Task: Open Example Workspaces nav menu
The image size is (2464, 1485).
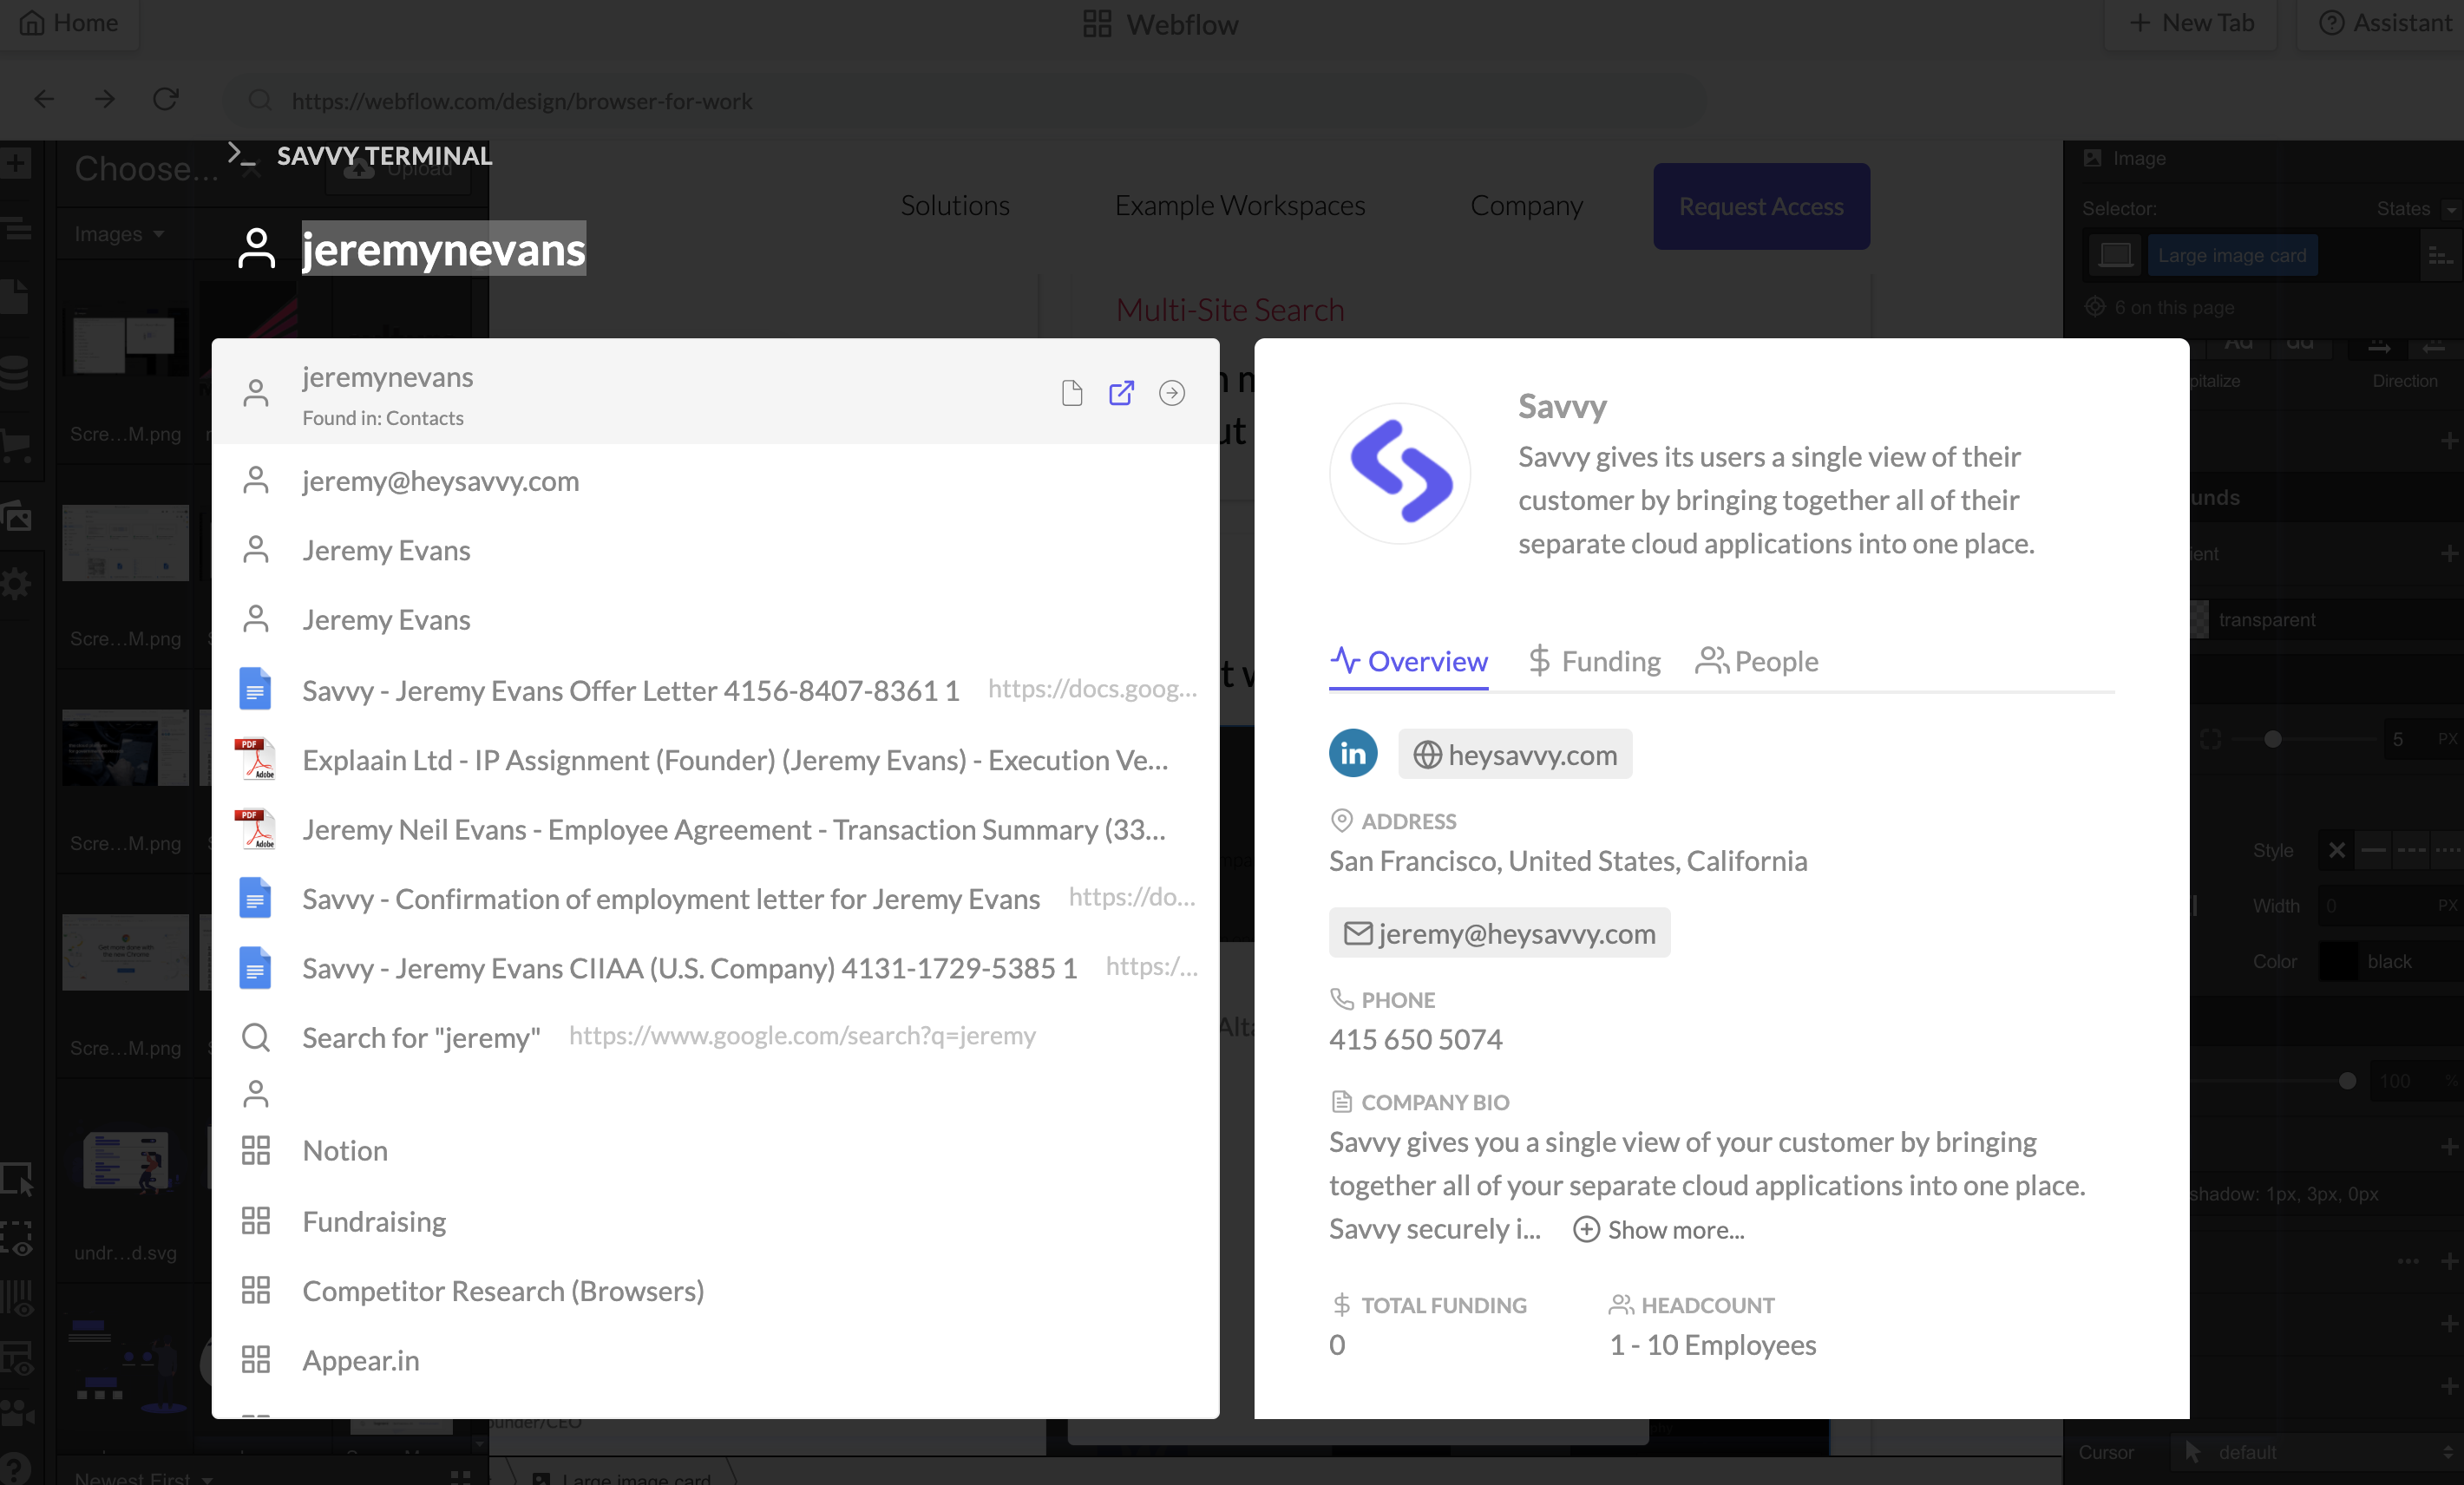Action: click(x=1239, y=205)
